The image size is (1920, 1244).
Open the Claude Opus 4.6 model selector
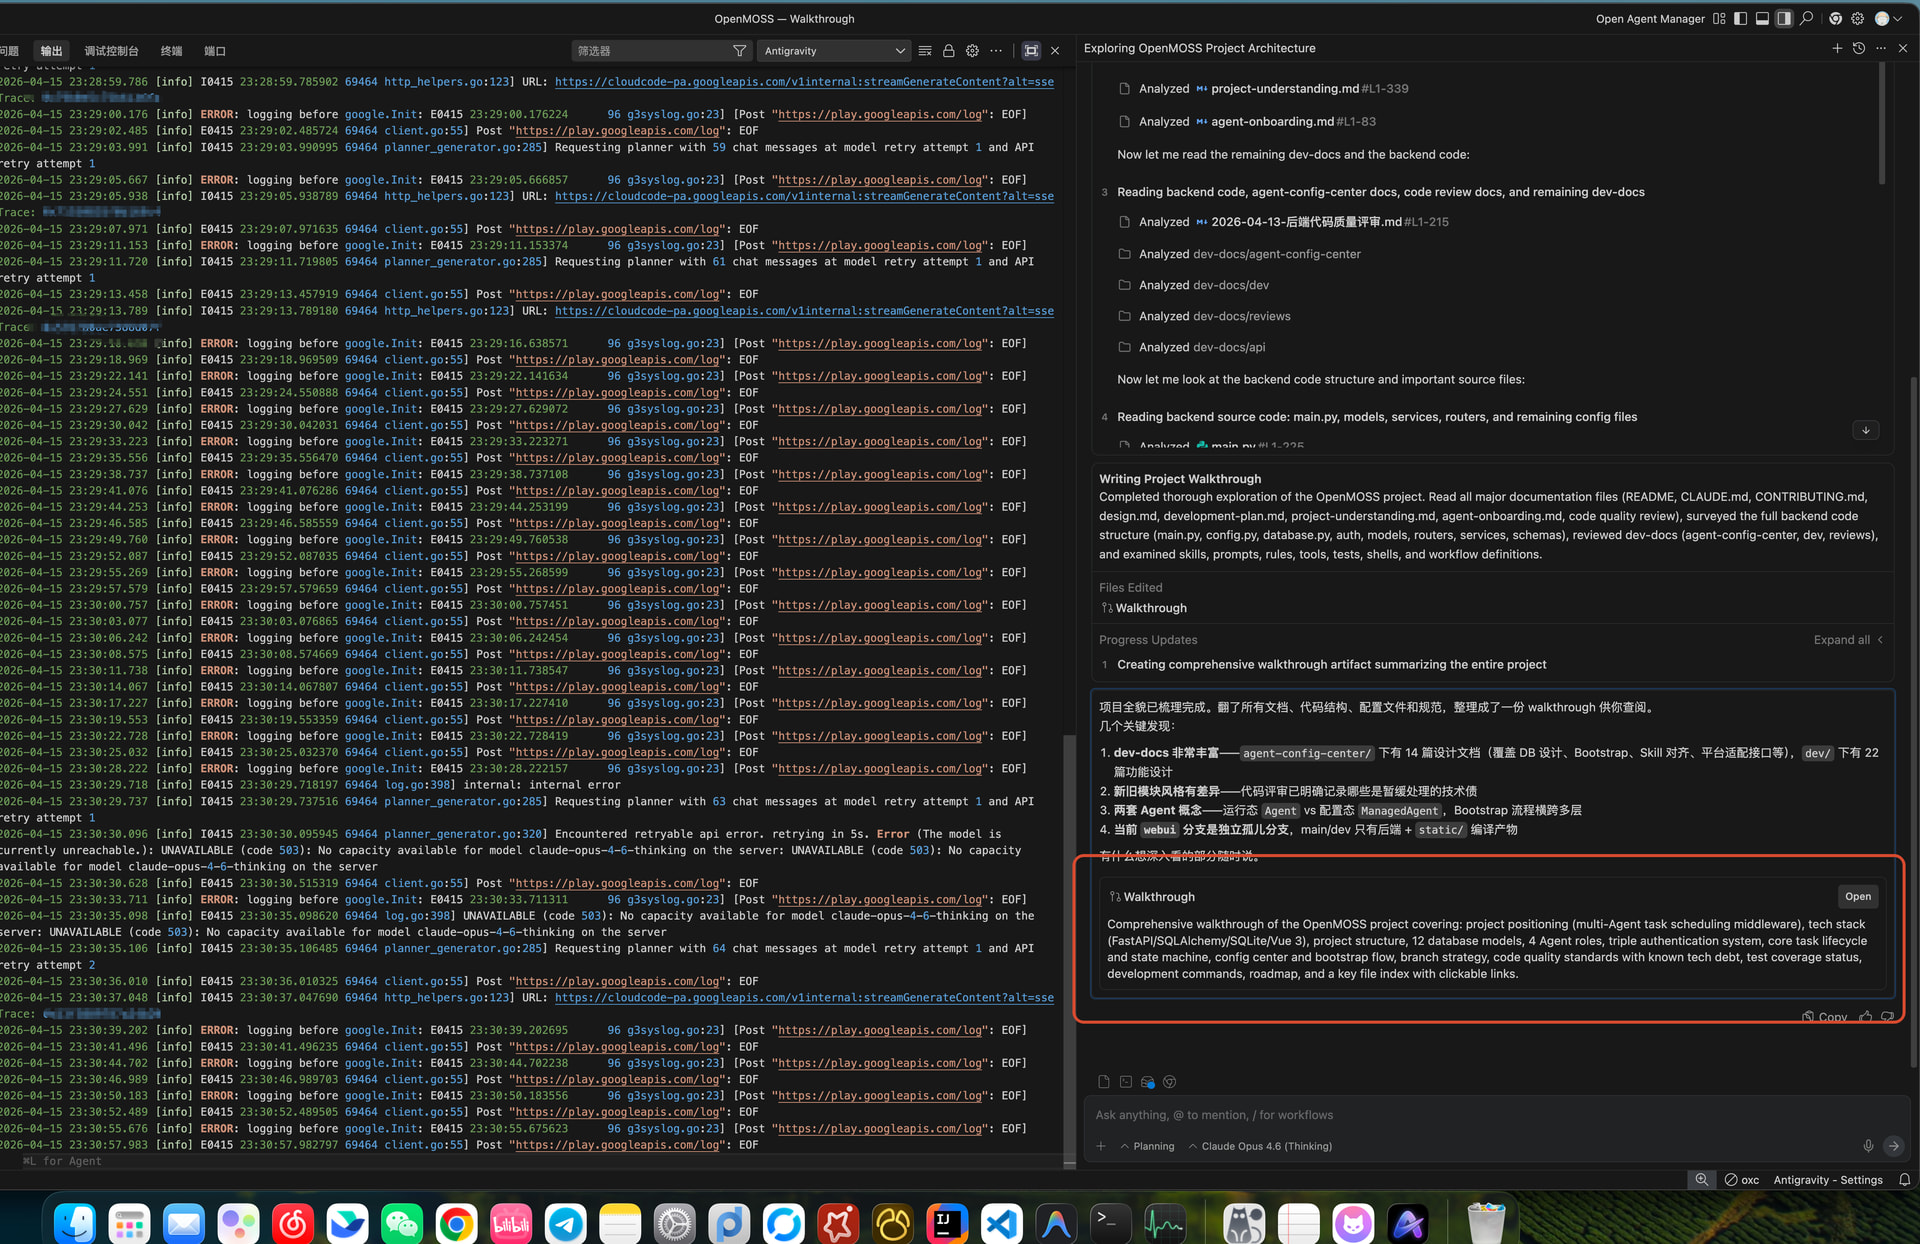[x=1260, y=1147]
